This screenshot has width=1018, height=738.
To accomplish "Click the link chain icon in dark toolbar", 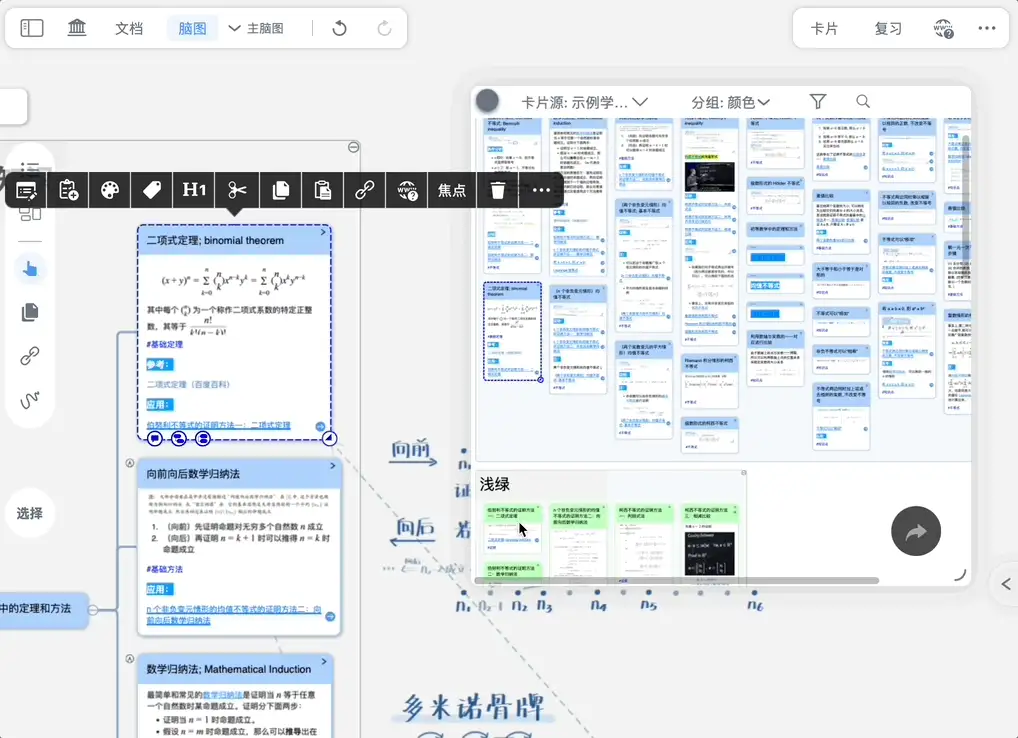I will click(364, 190).
